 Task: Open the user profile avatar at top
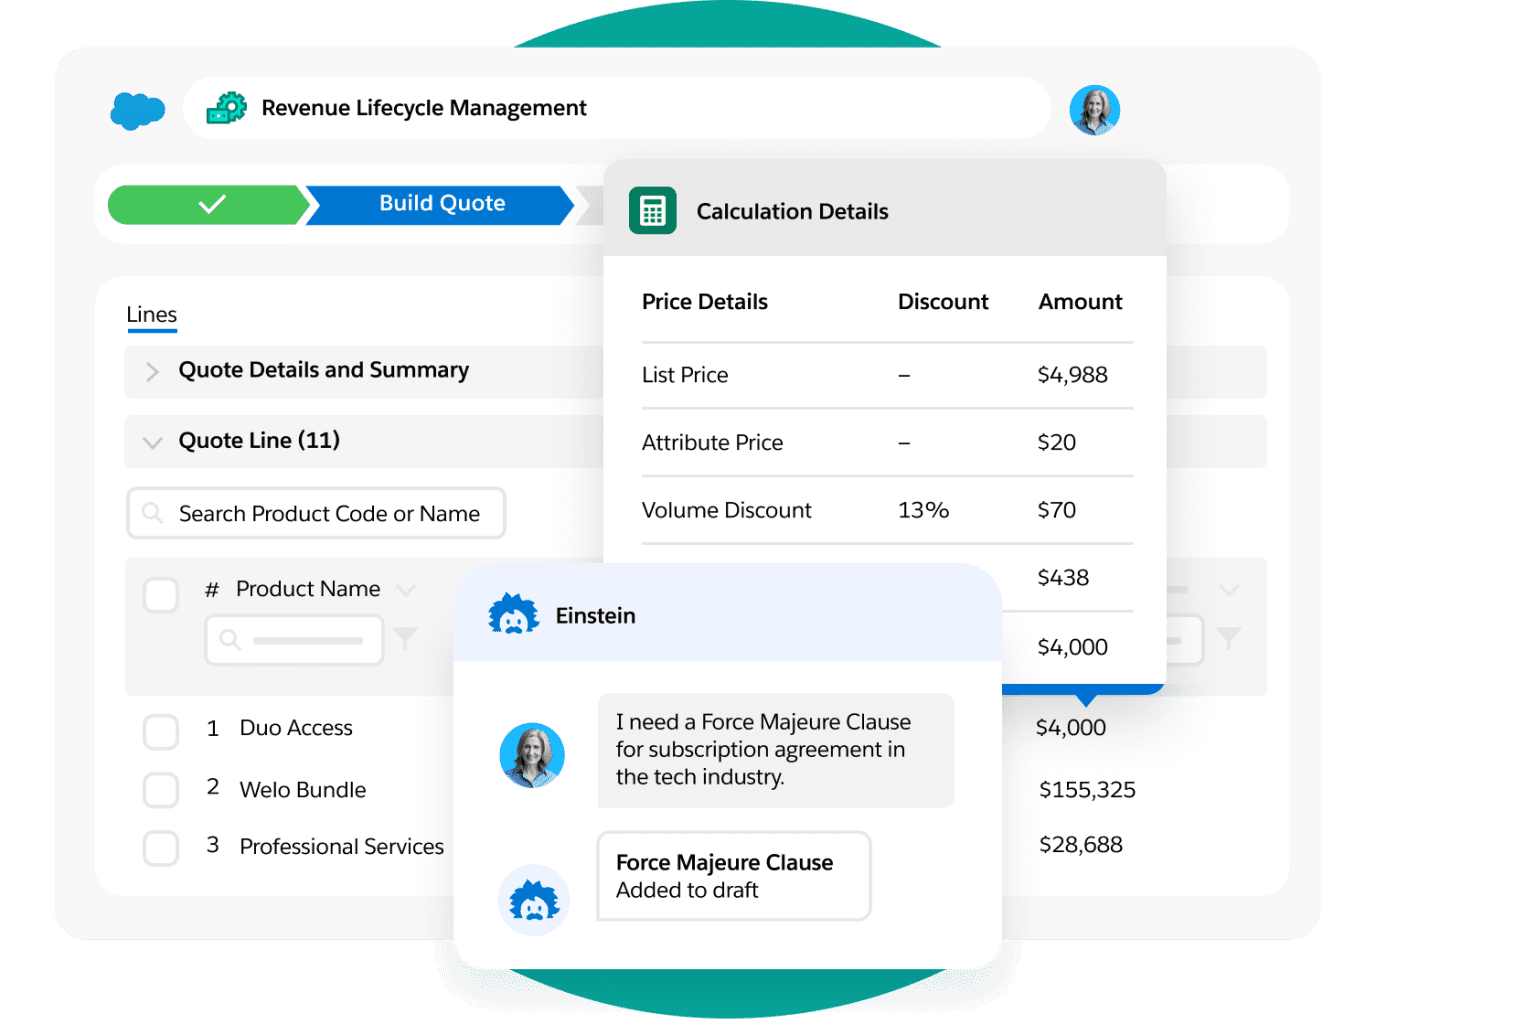pos(1095,110)
